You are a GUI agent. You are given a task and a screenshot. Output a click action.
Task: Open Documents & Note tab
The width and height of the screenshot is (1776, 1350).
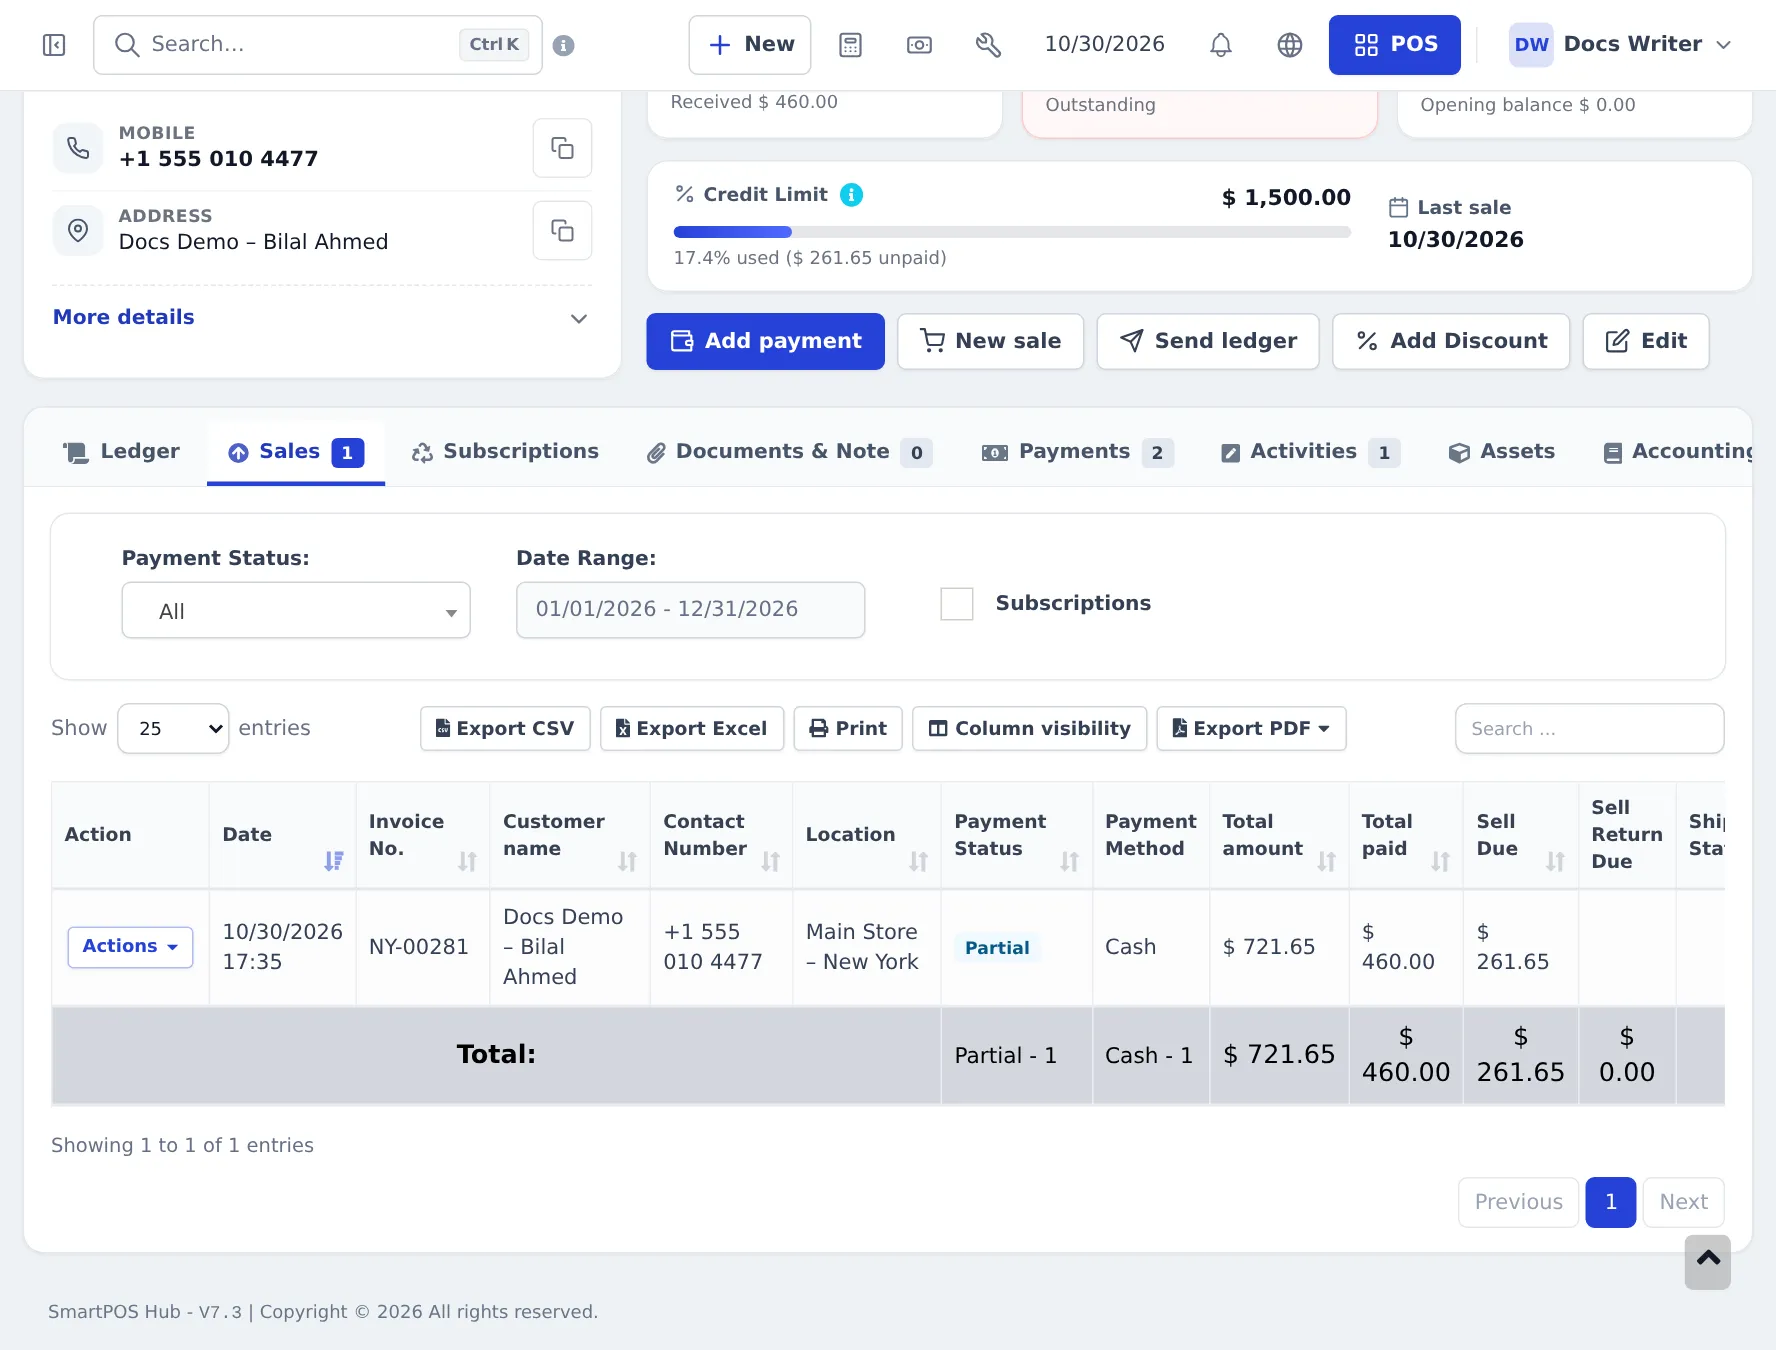[x=789, y=452]
